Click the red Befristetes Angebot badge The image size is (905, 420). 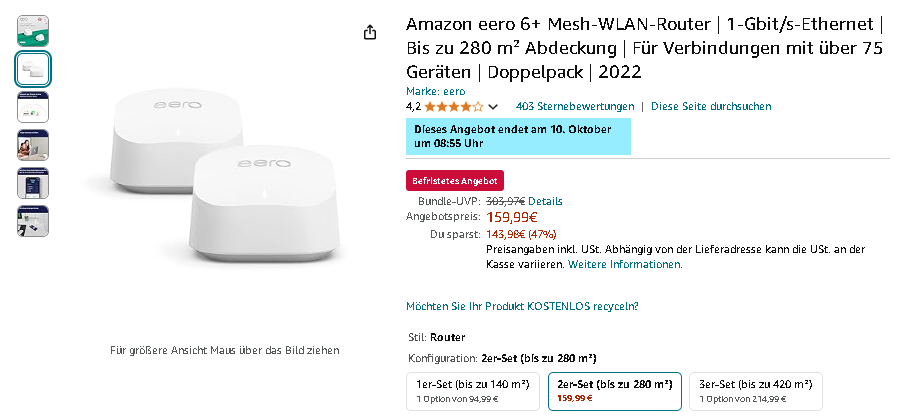click(x=455, y=181)
